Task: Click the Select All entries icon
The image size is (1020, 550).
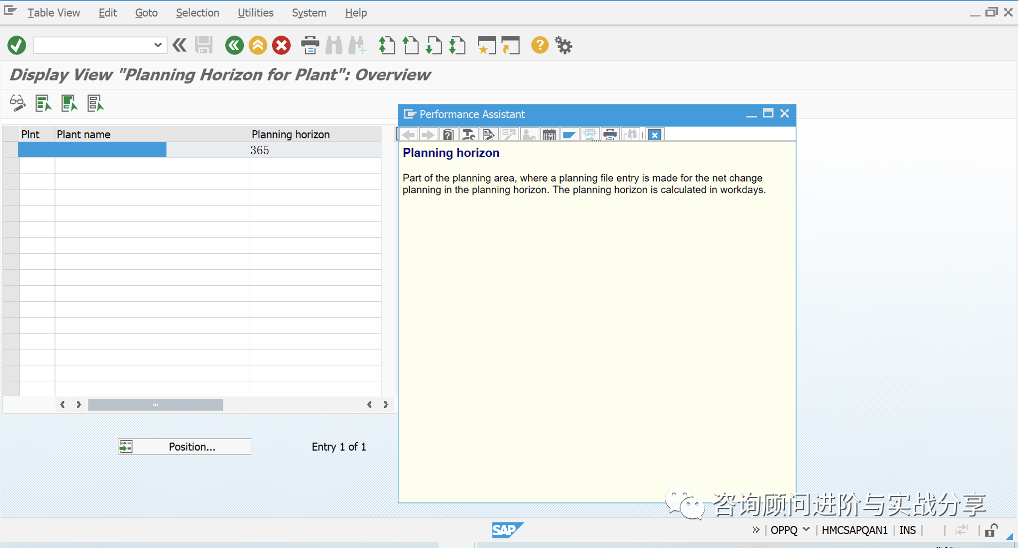Action: 44,103
